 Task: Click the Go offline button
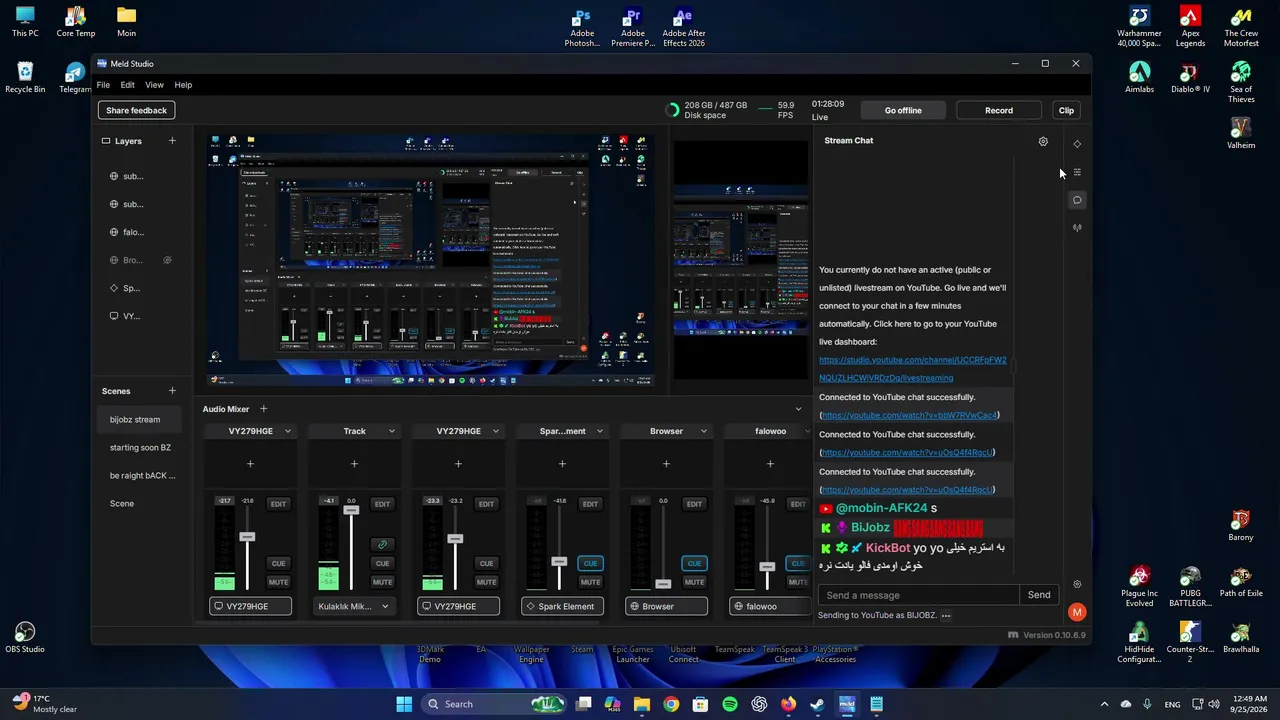click(903, 110)
